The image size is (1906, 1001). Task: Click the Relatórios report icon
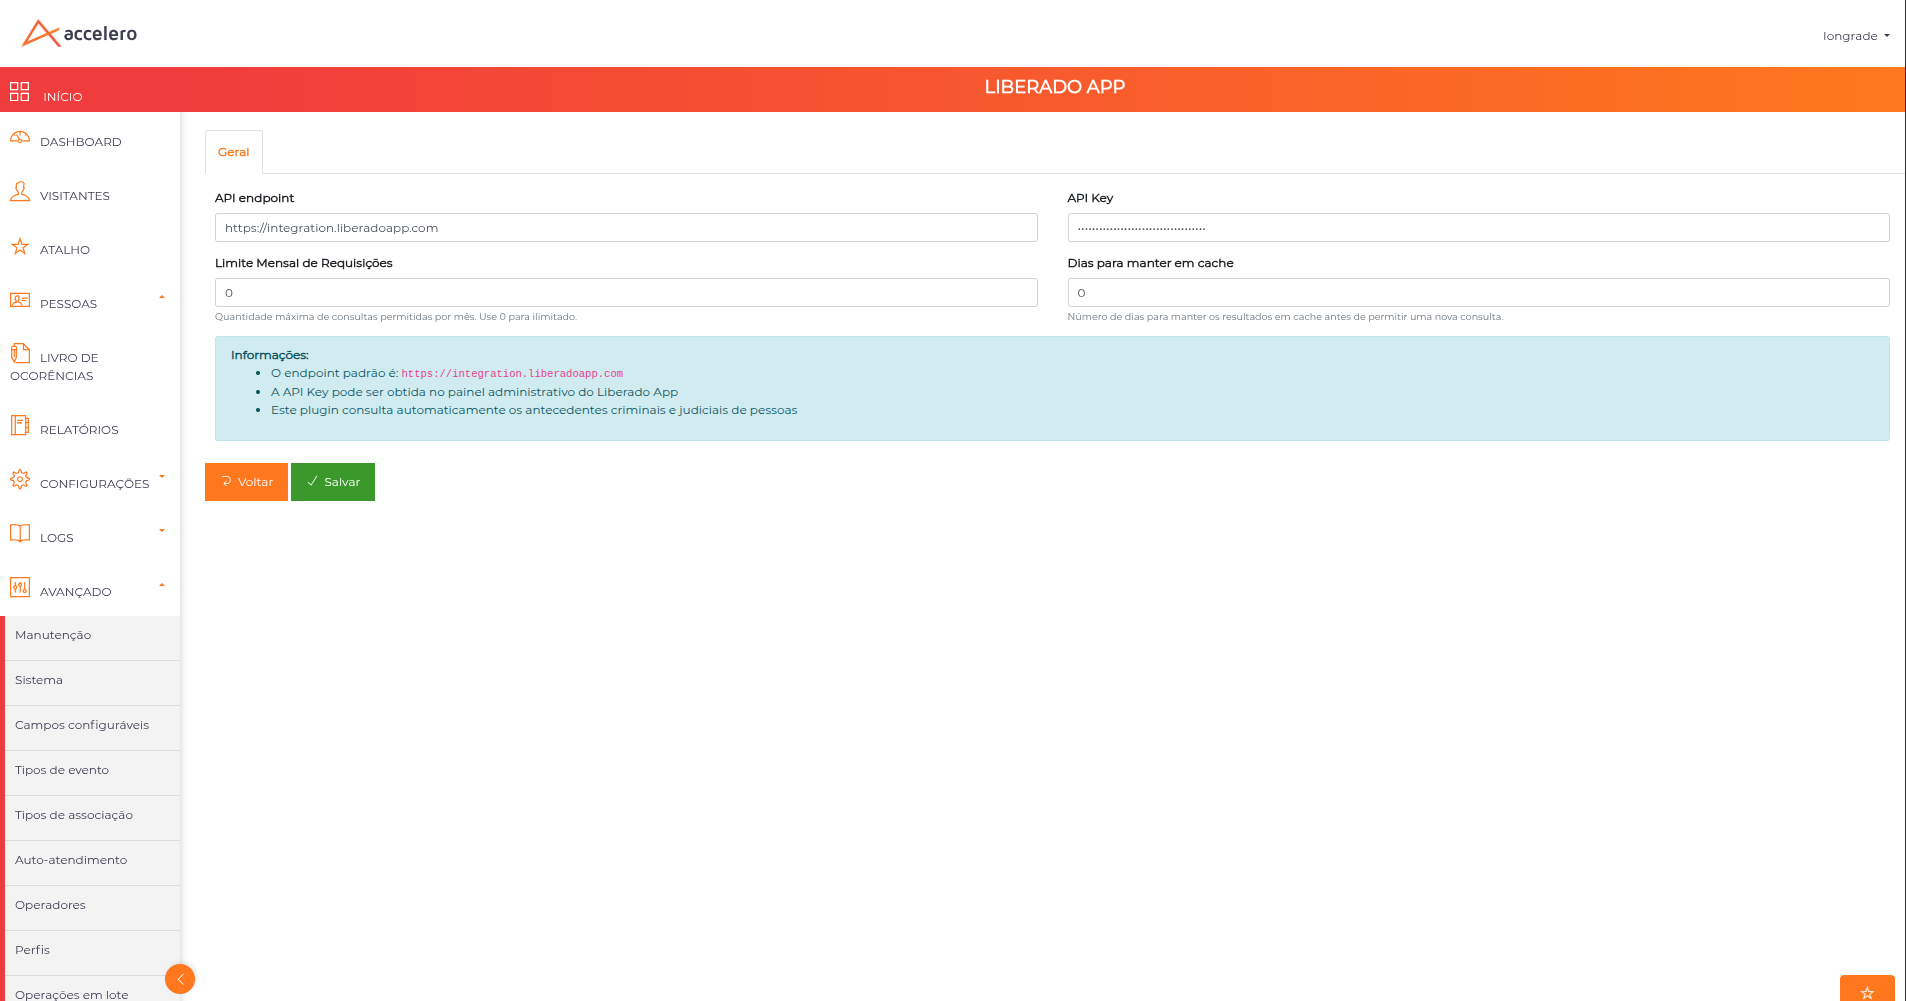[20, 425]
